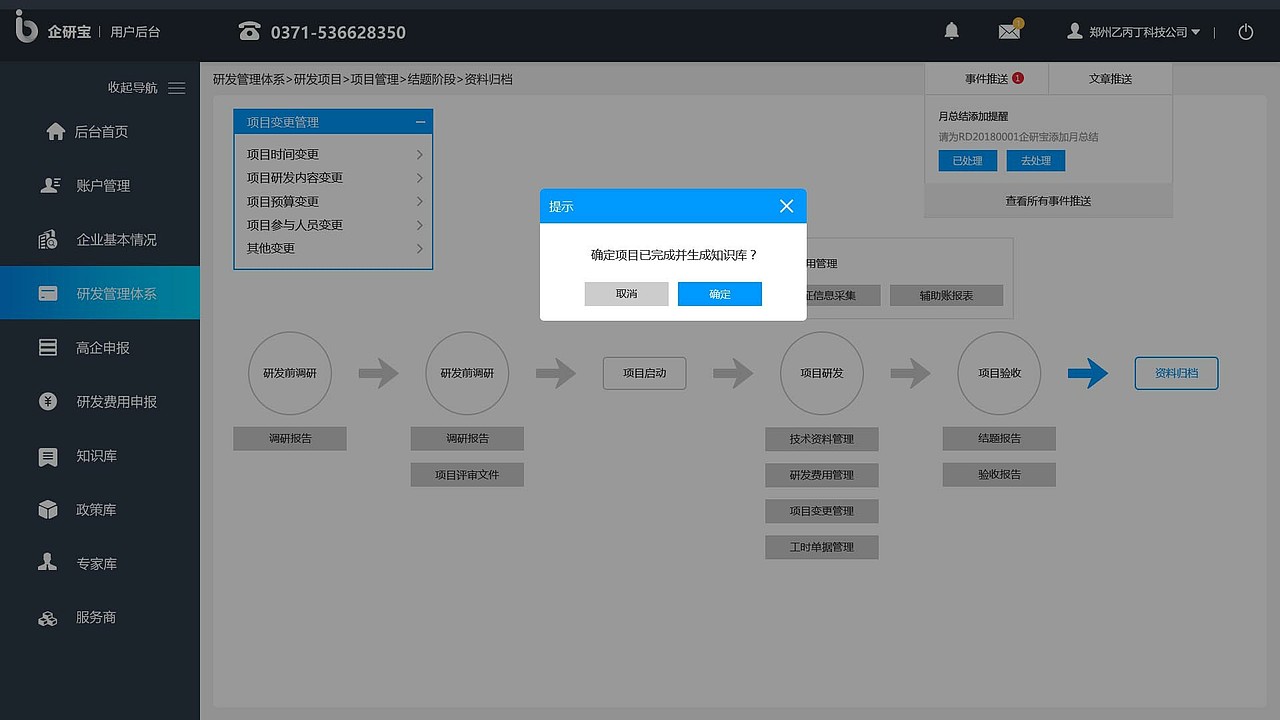Click 取消 in the dialog
The height and width of the screenshot is (720, 1280).
[x=626, y=294]
